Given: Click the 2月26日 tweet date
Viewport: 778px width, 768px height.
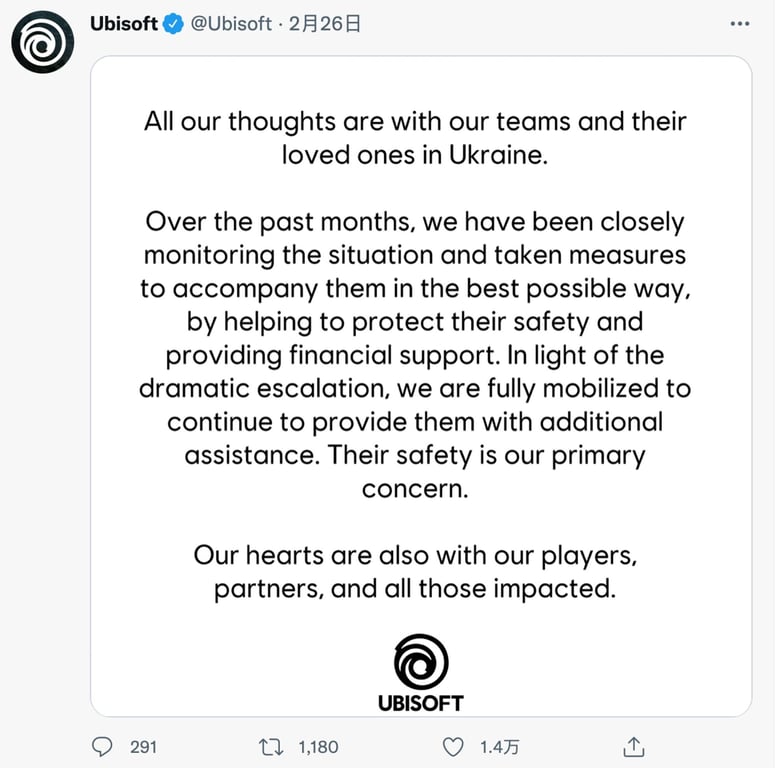Looking at the screenshot, I should (324, 24).
